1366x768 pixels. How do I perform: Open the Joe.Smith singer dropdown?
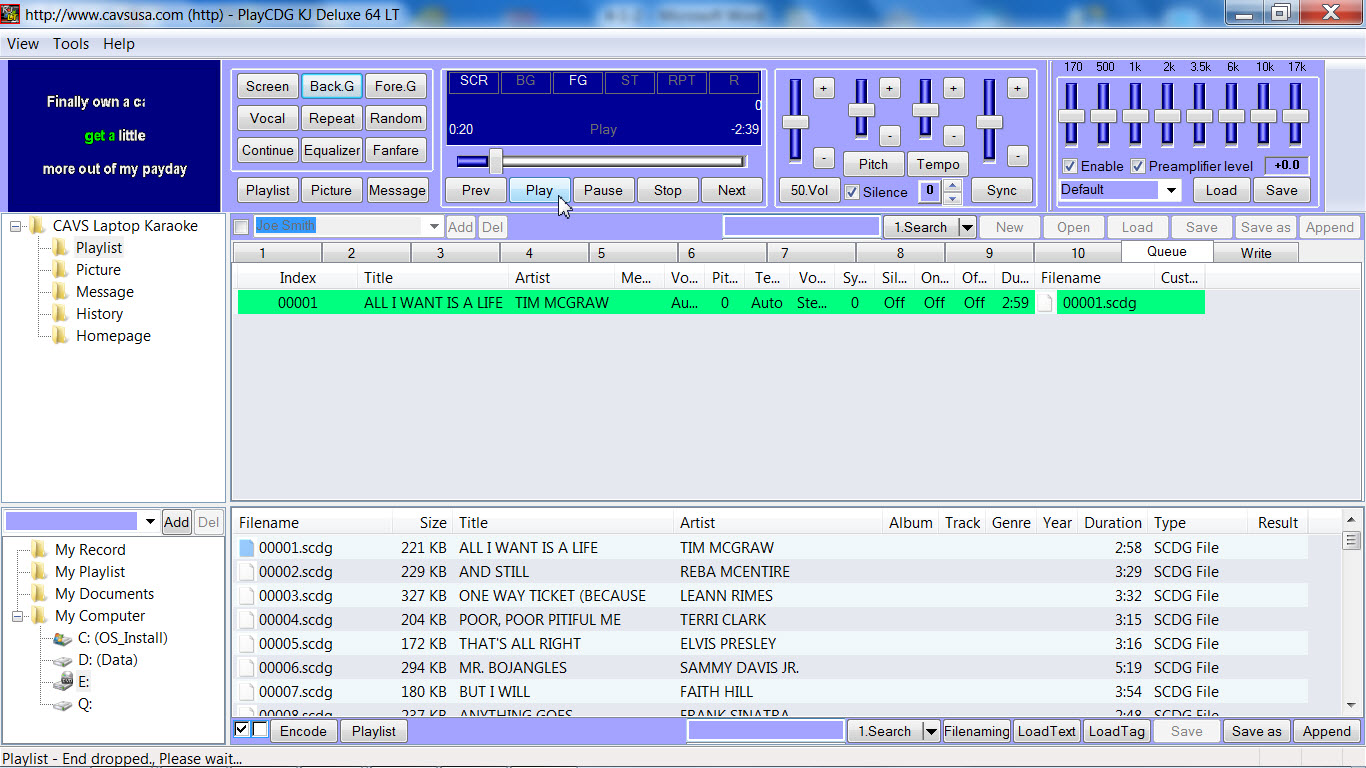[x=434, y=227]
